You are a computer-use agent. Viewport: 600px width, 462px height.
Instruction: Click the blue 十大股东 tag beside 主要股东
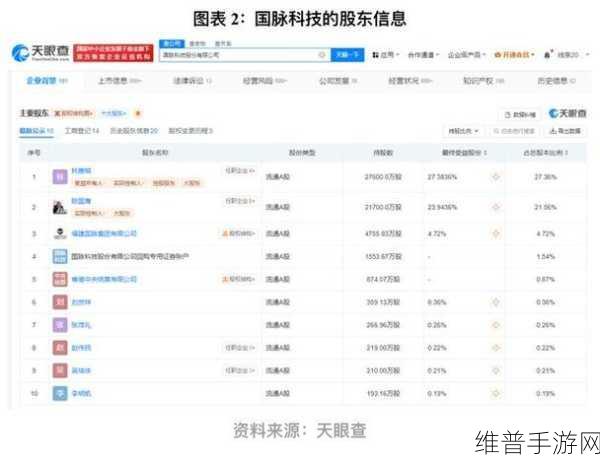coord(113,113)
